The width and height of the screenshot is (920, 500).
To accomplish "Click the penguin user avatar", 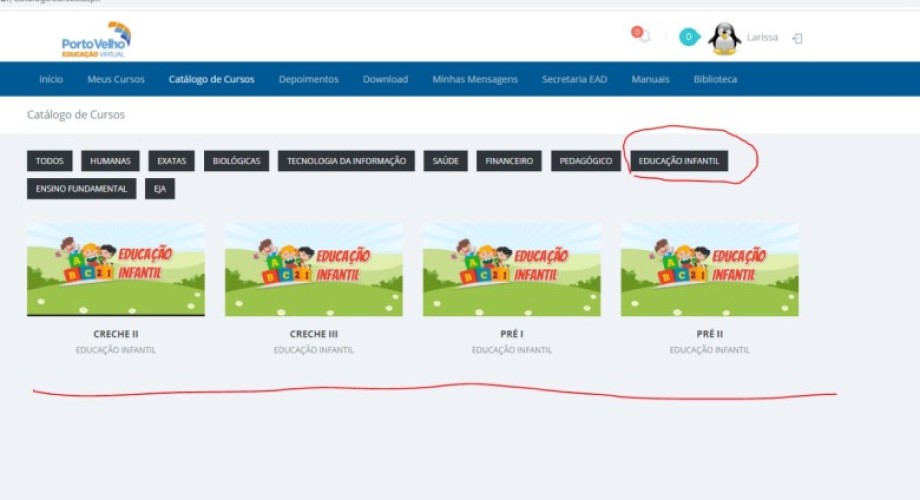I will point(724,38).
